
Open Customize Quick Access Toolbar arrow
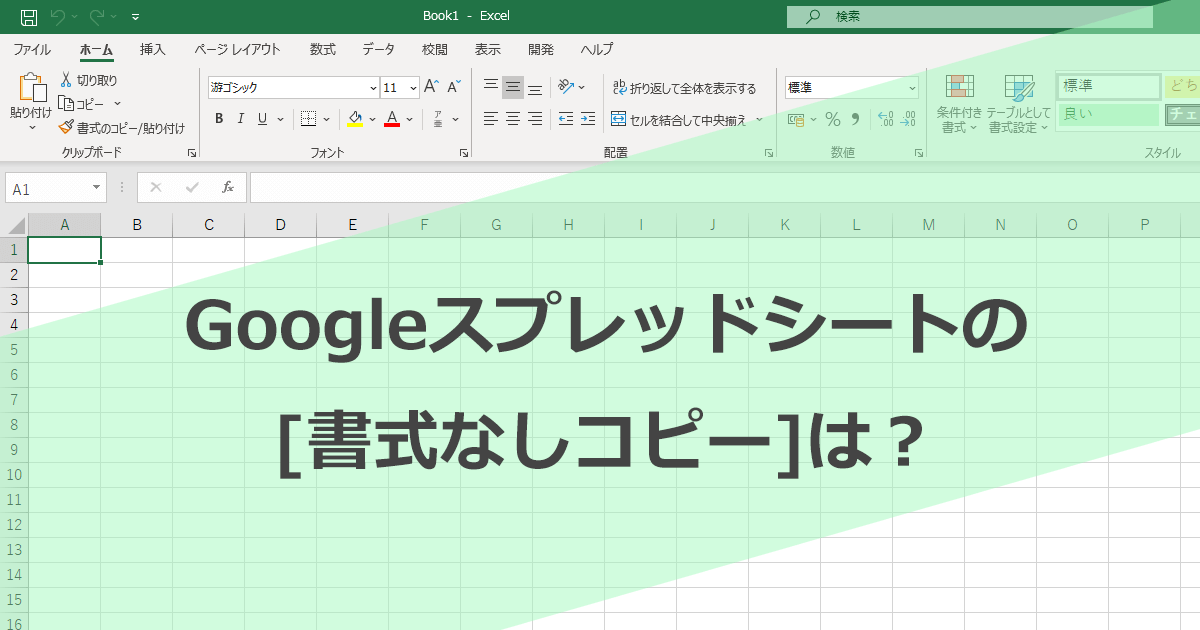[135, 17]
